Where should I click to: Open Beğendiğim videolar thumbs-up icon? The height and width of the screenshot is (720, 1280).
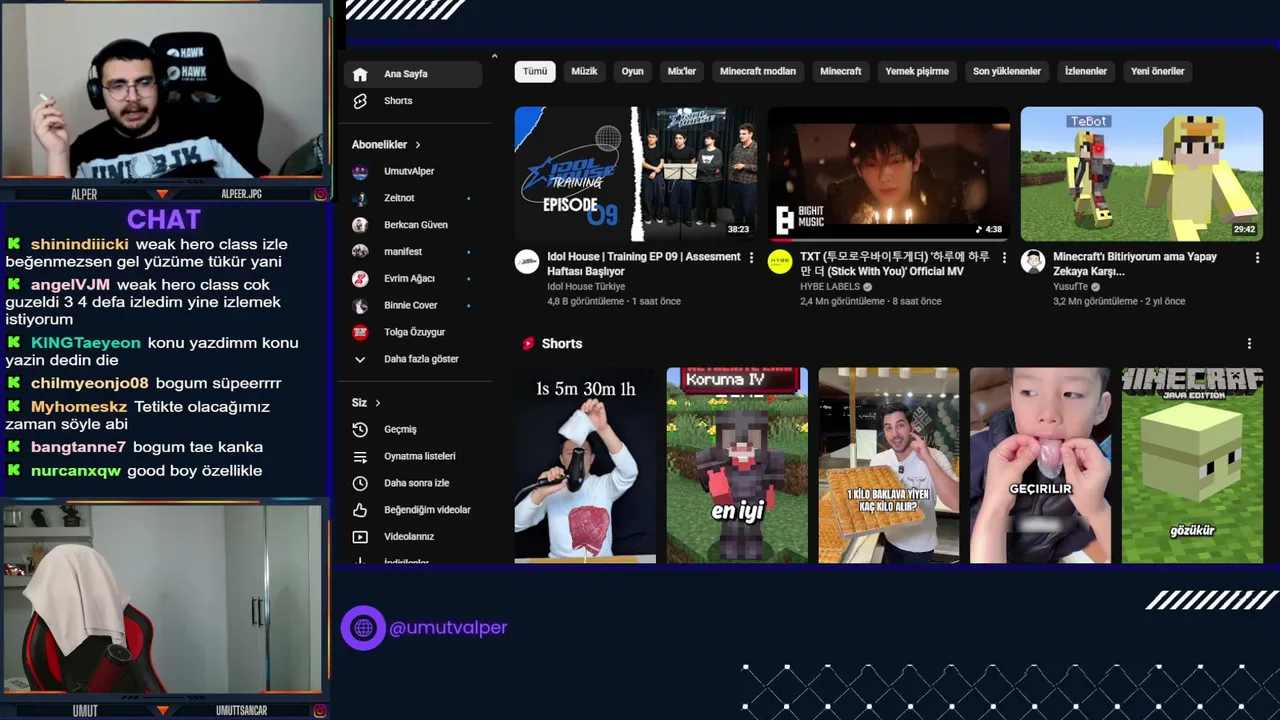360,510
